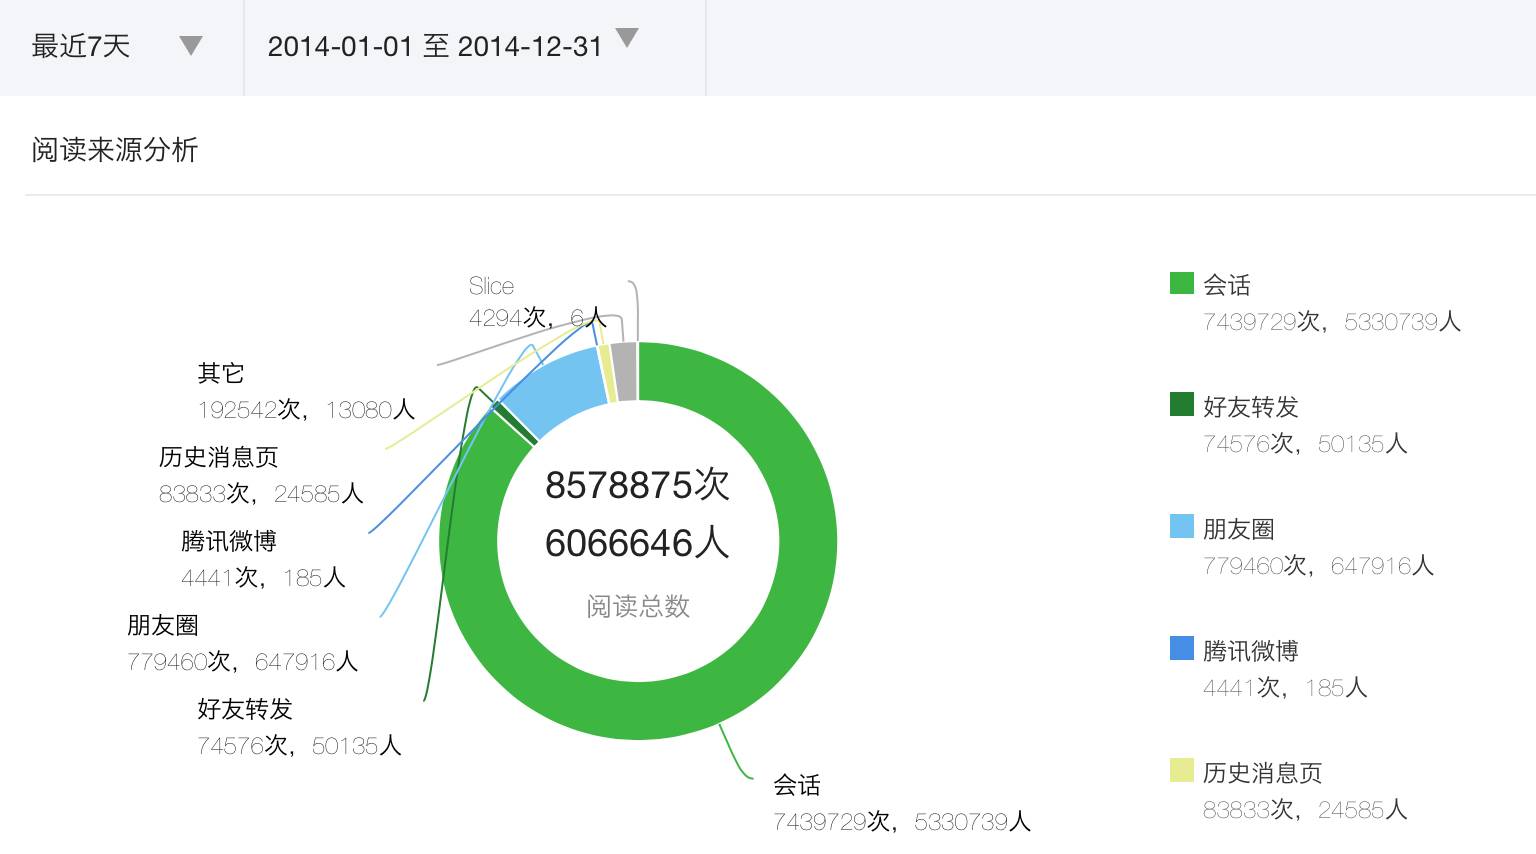Screen dimensions: 1536x854
Task: Open the 最近7天 period dropdown
Action: click(121, 47)
